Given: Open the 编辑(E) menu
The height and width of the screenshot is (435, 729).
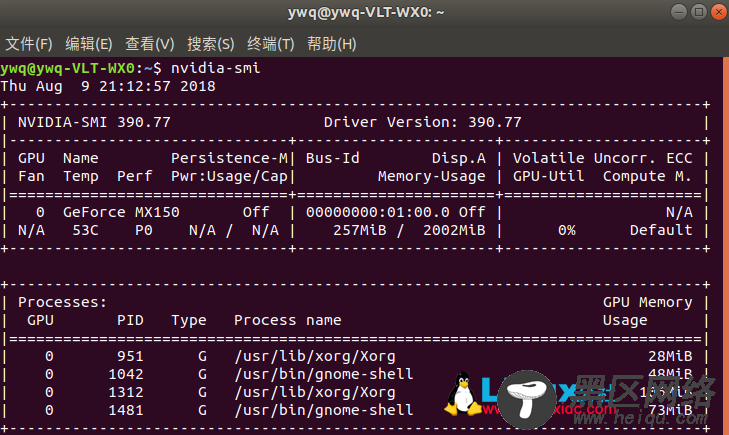Looking at the screenshot, I should point(89,44).
